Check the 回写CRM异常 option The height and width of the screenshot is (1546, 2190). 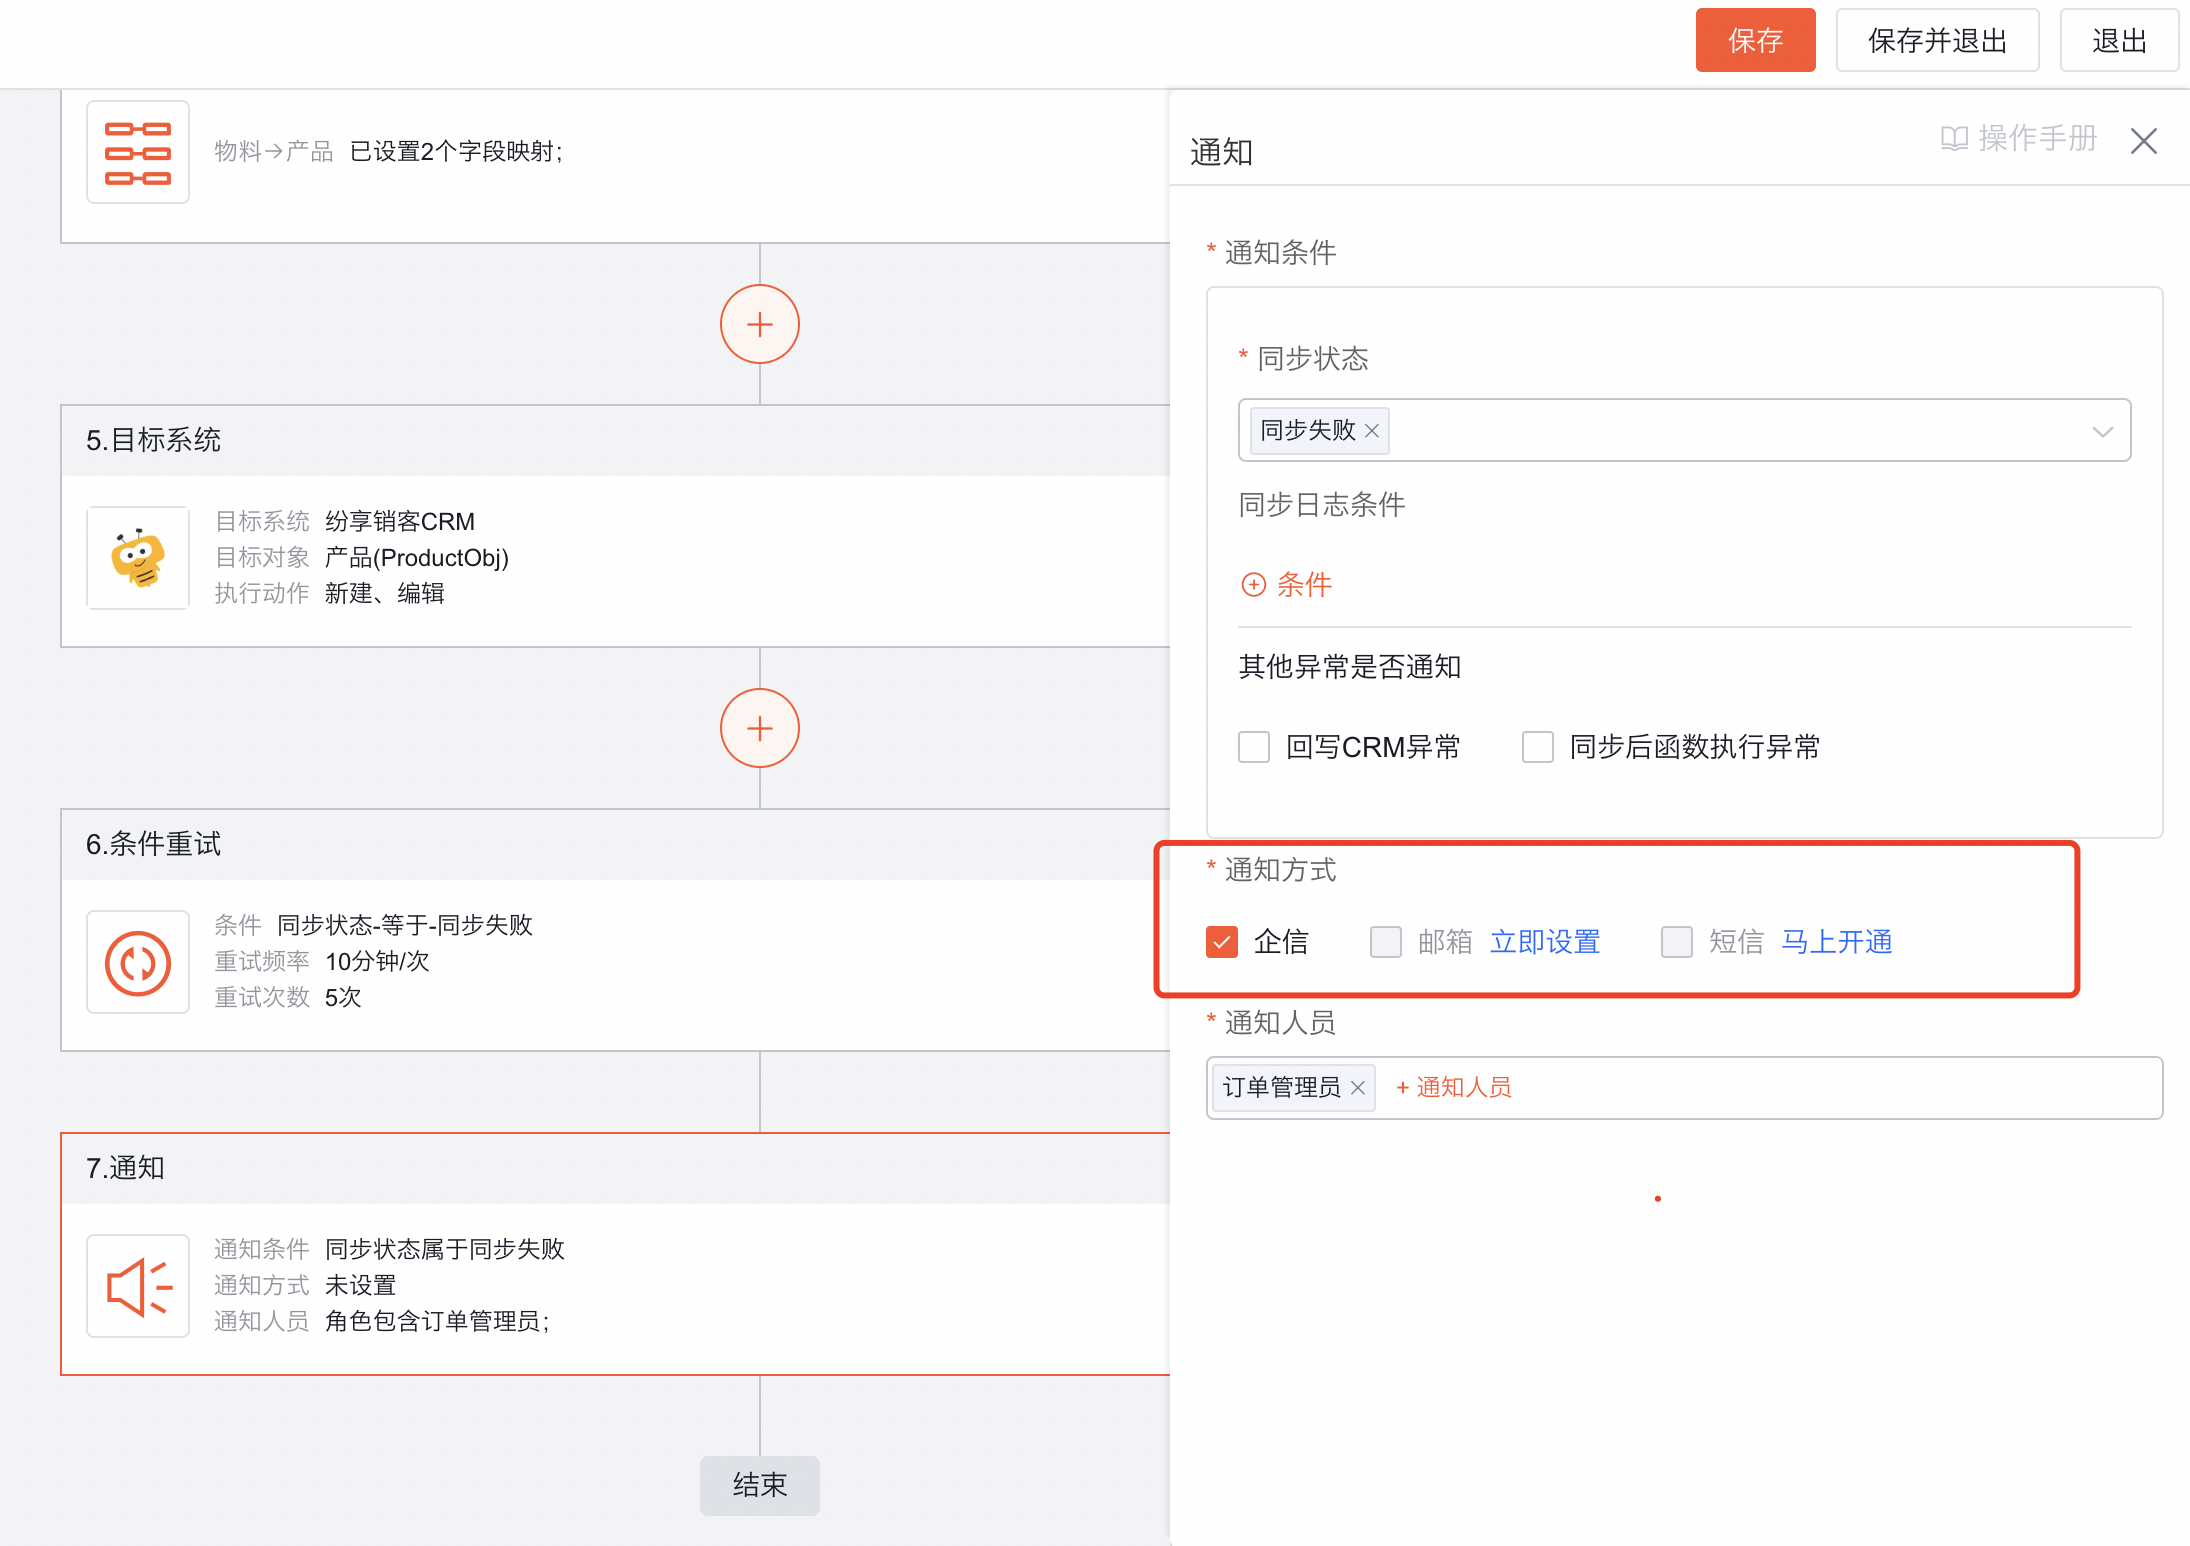tap(1253, 747)
